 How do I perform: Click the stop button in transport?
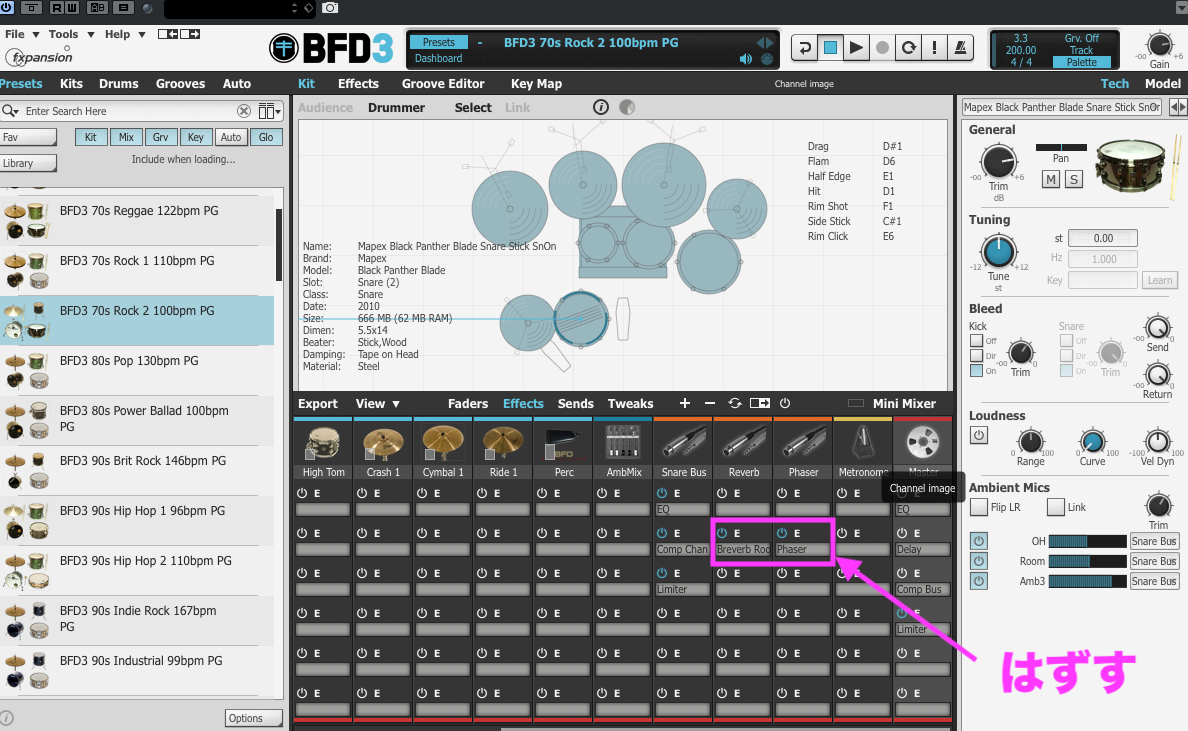click(x=830, y=48)
